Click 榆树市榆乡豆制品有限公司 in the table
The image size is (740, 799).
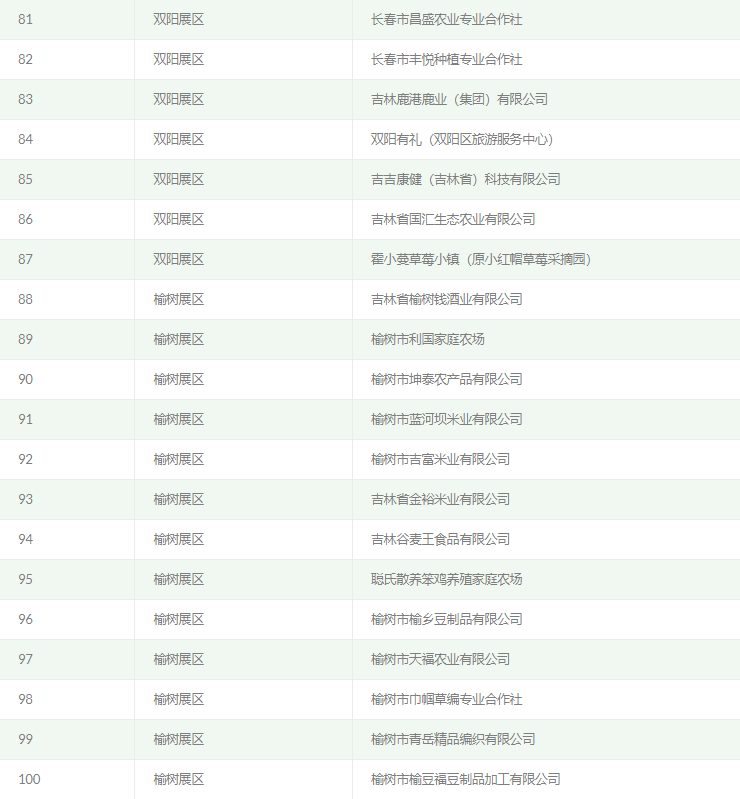coord(446,619)
